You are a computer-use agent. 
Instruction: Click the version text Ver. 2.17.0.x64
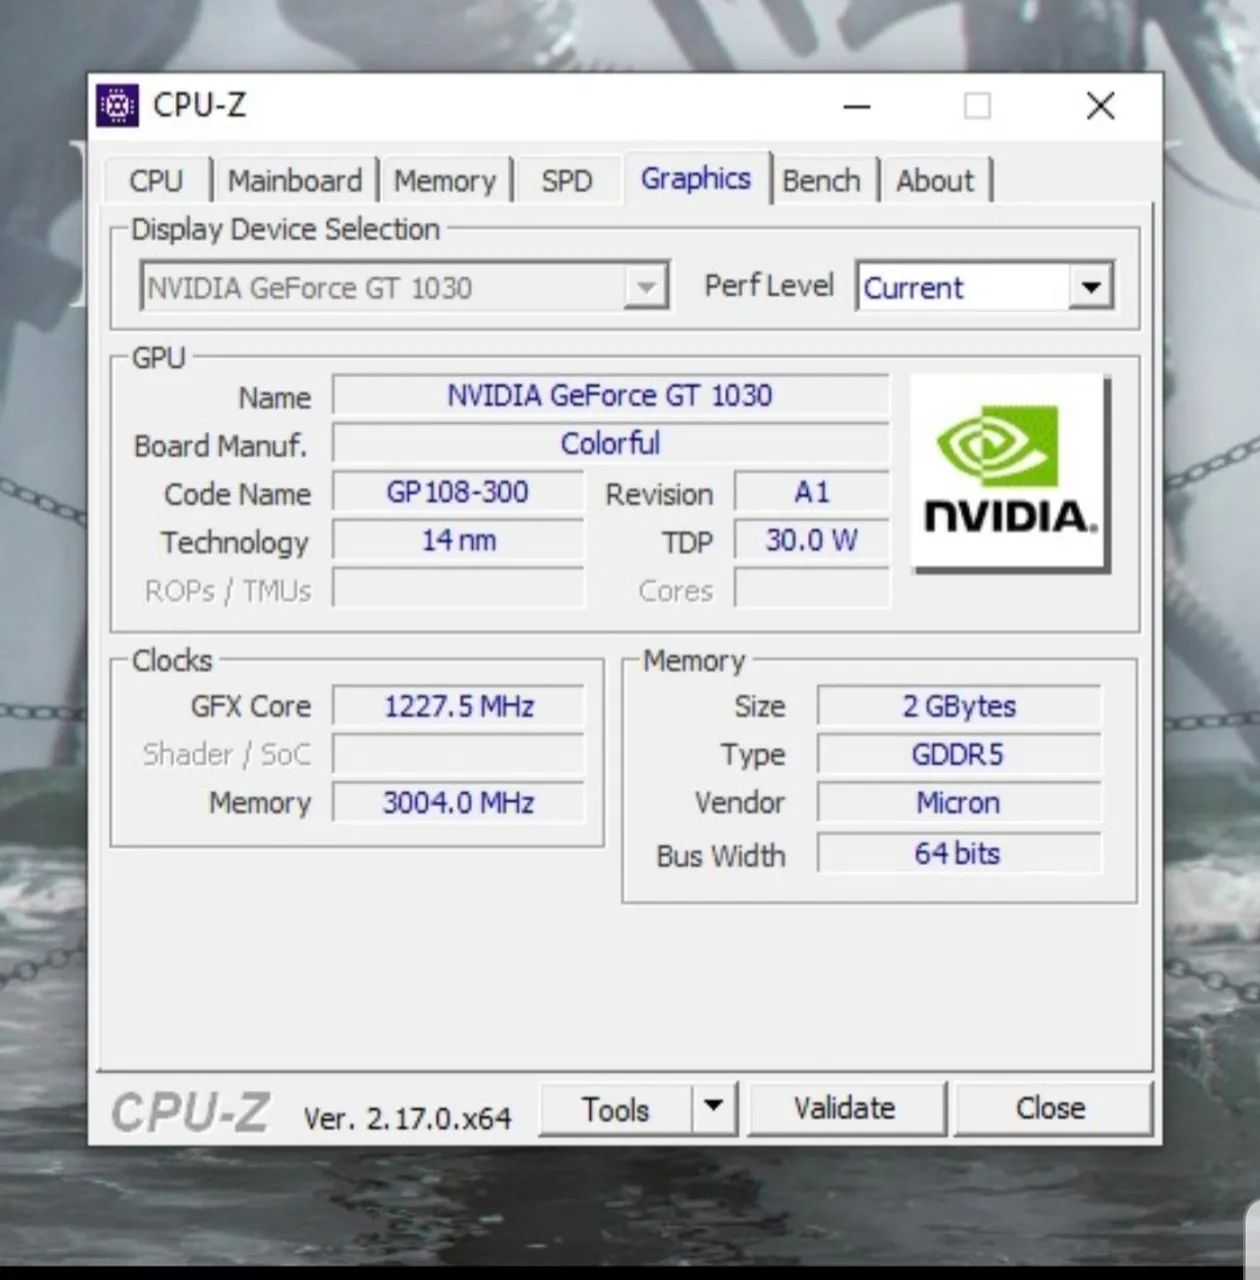pyautogui.click(x=408, y=1117)
